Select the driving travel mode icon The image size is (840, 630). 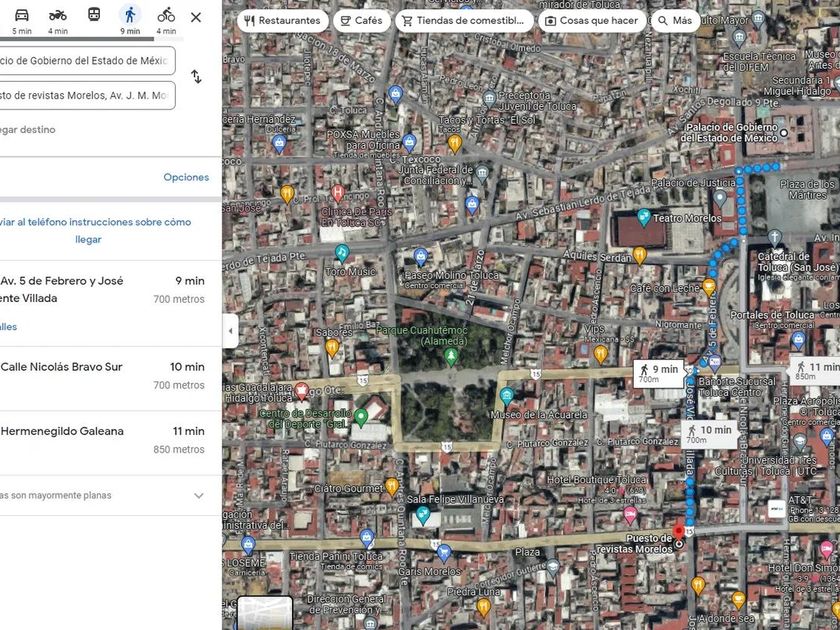22,15
